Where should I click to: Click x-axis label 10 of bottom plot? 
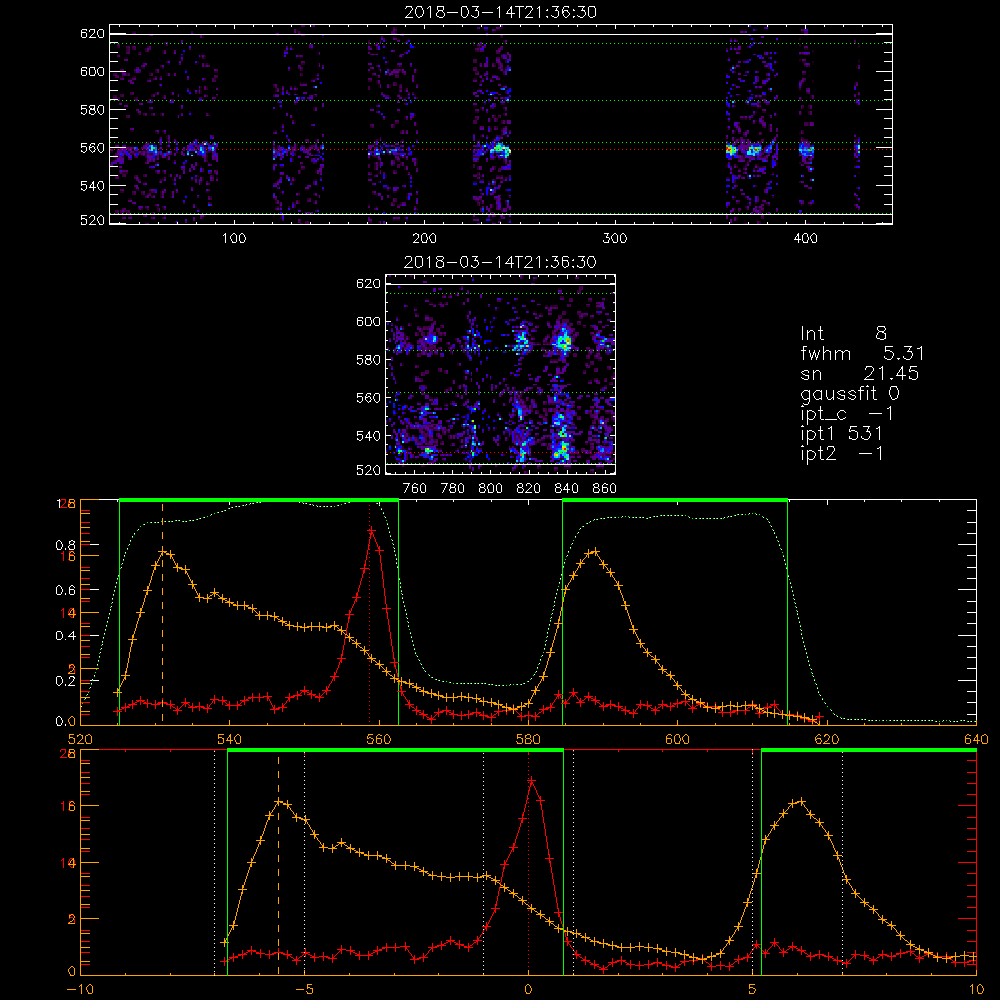pos(976,990)
